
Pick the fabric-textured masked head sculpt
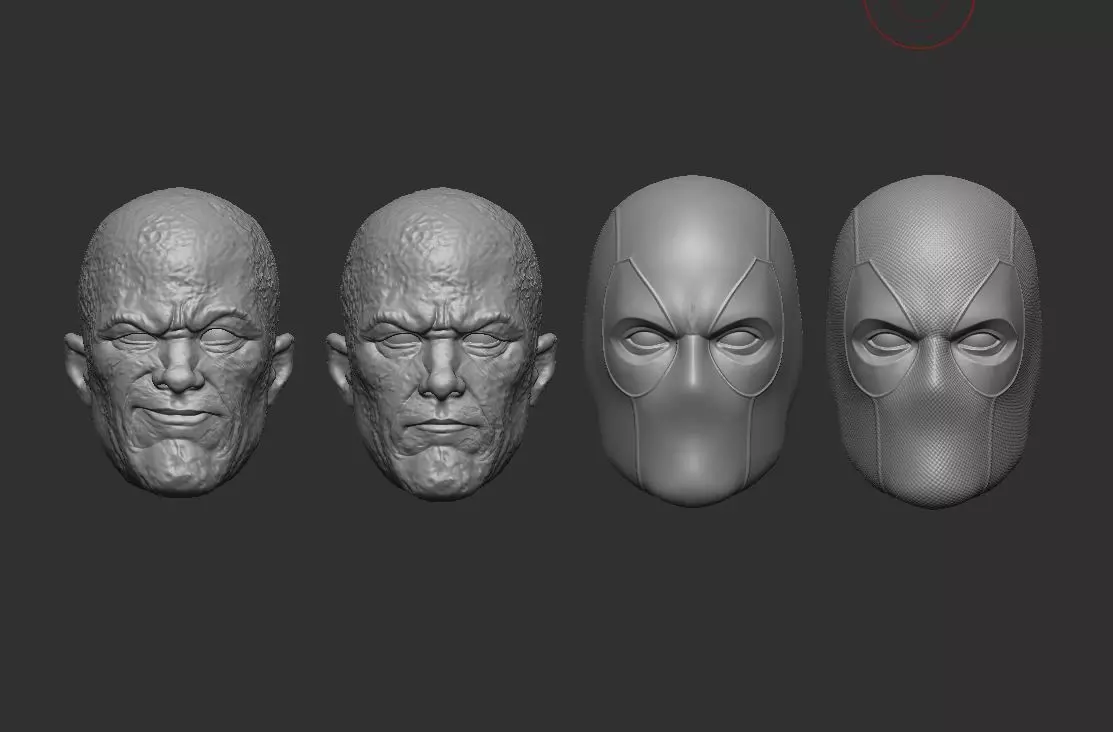click(933, 342)
